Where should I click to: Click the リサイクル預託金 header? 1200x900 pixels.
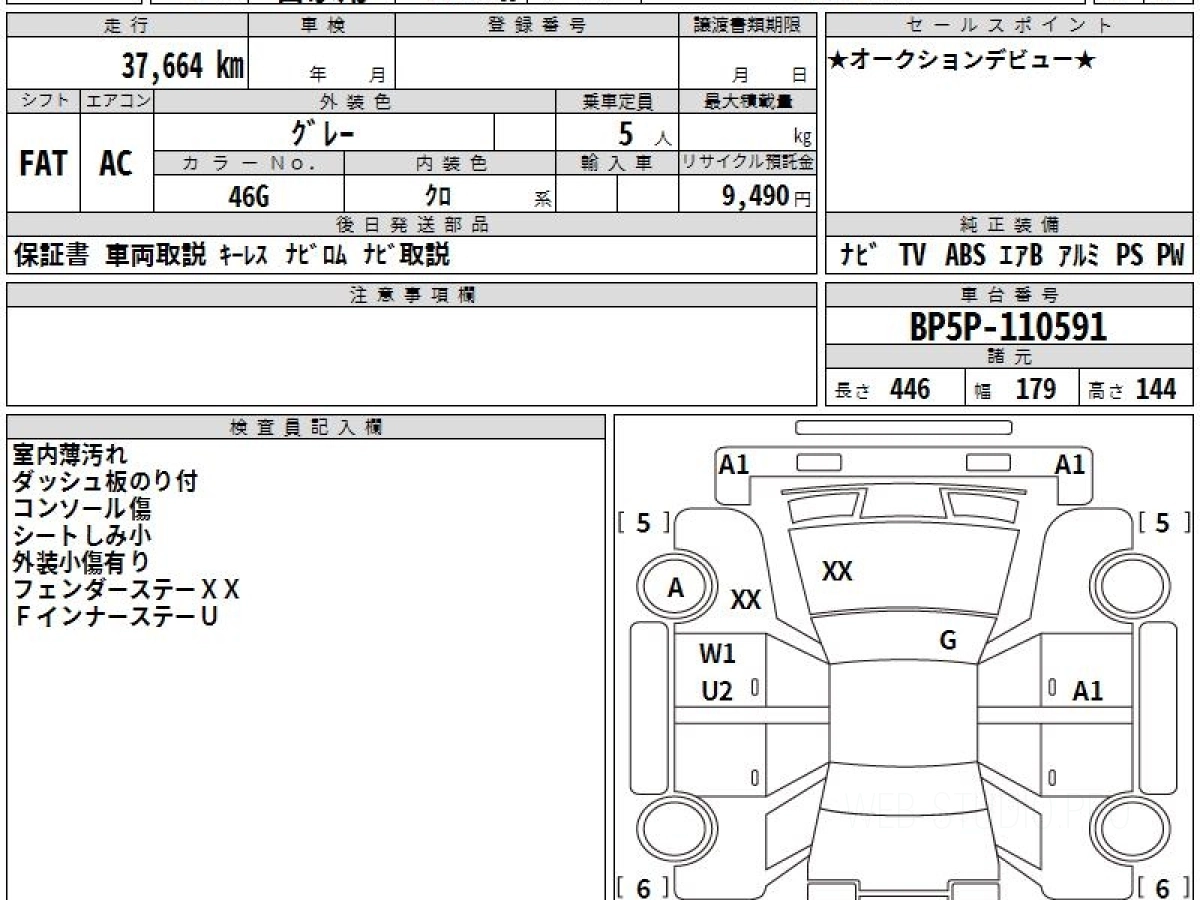coord(748,163)
